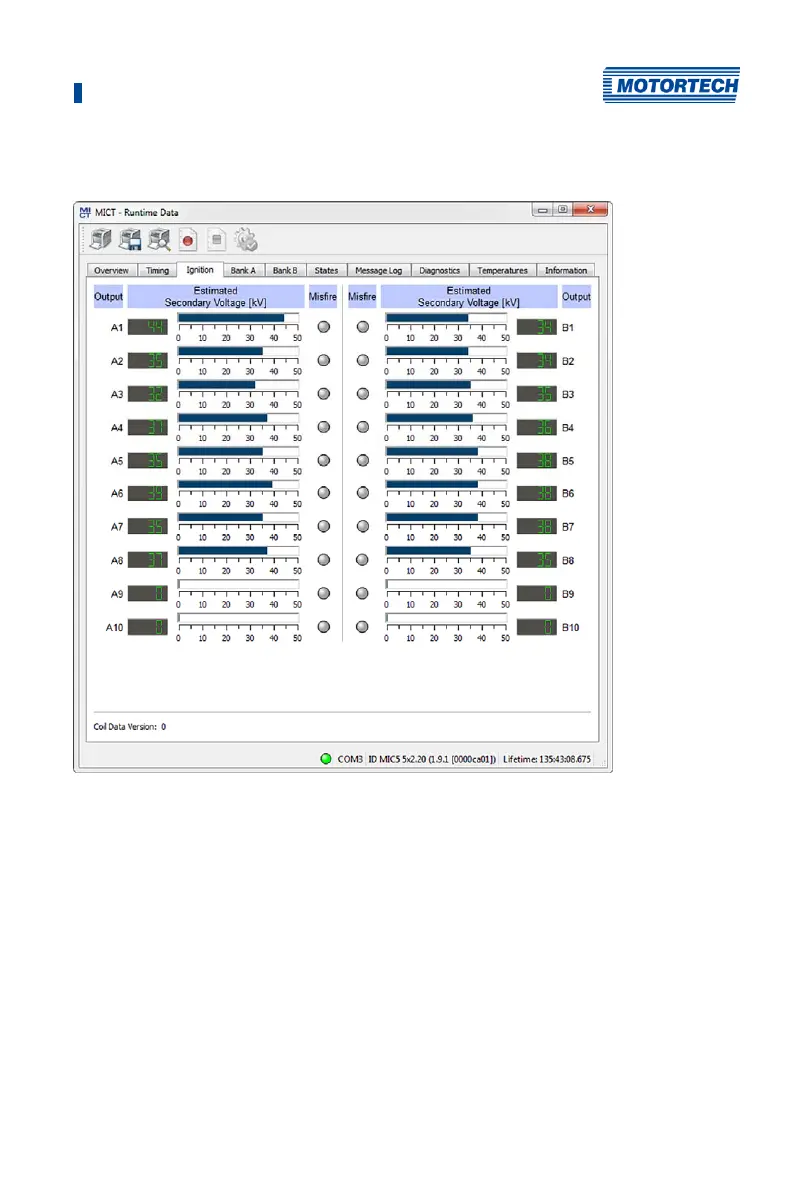
Task: Click the left Output column header
Action: tap(109, 297)
